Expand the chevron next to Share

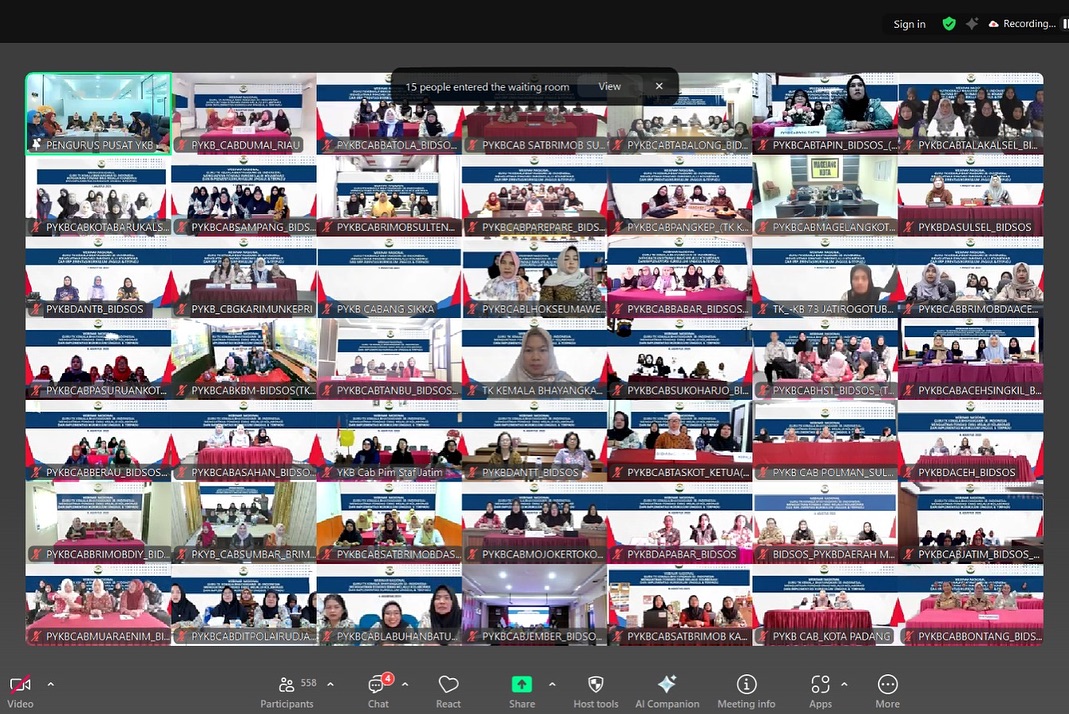click(552, 685)
